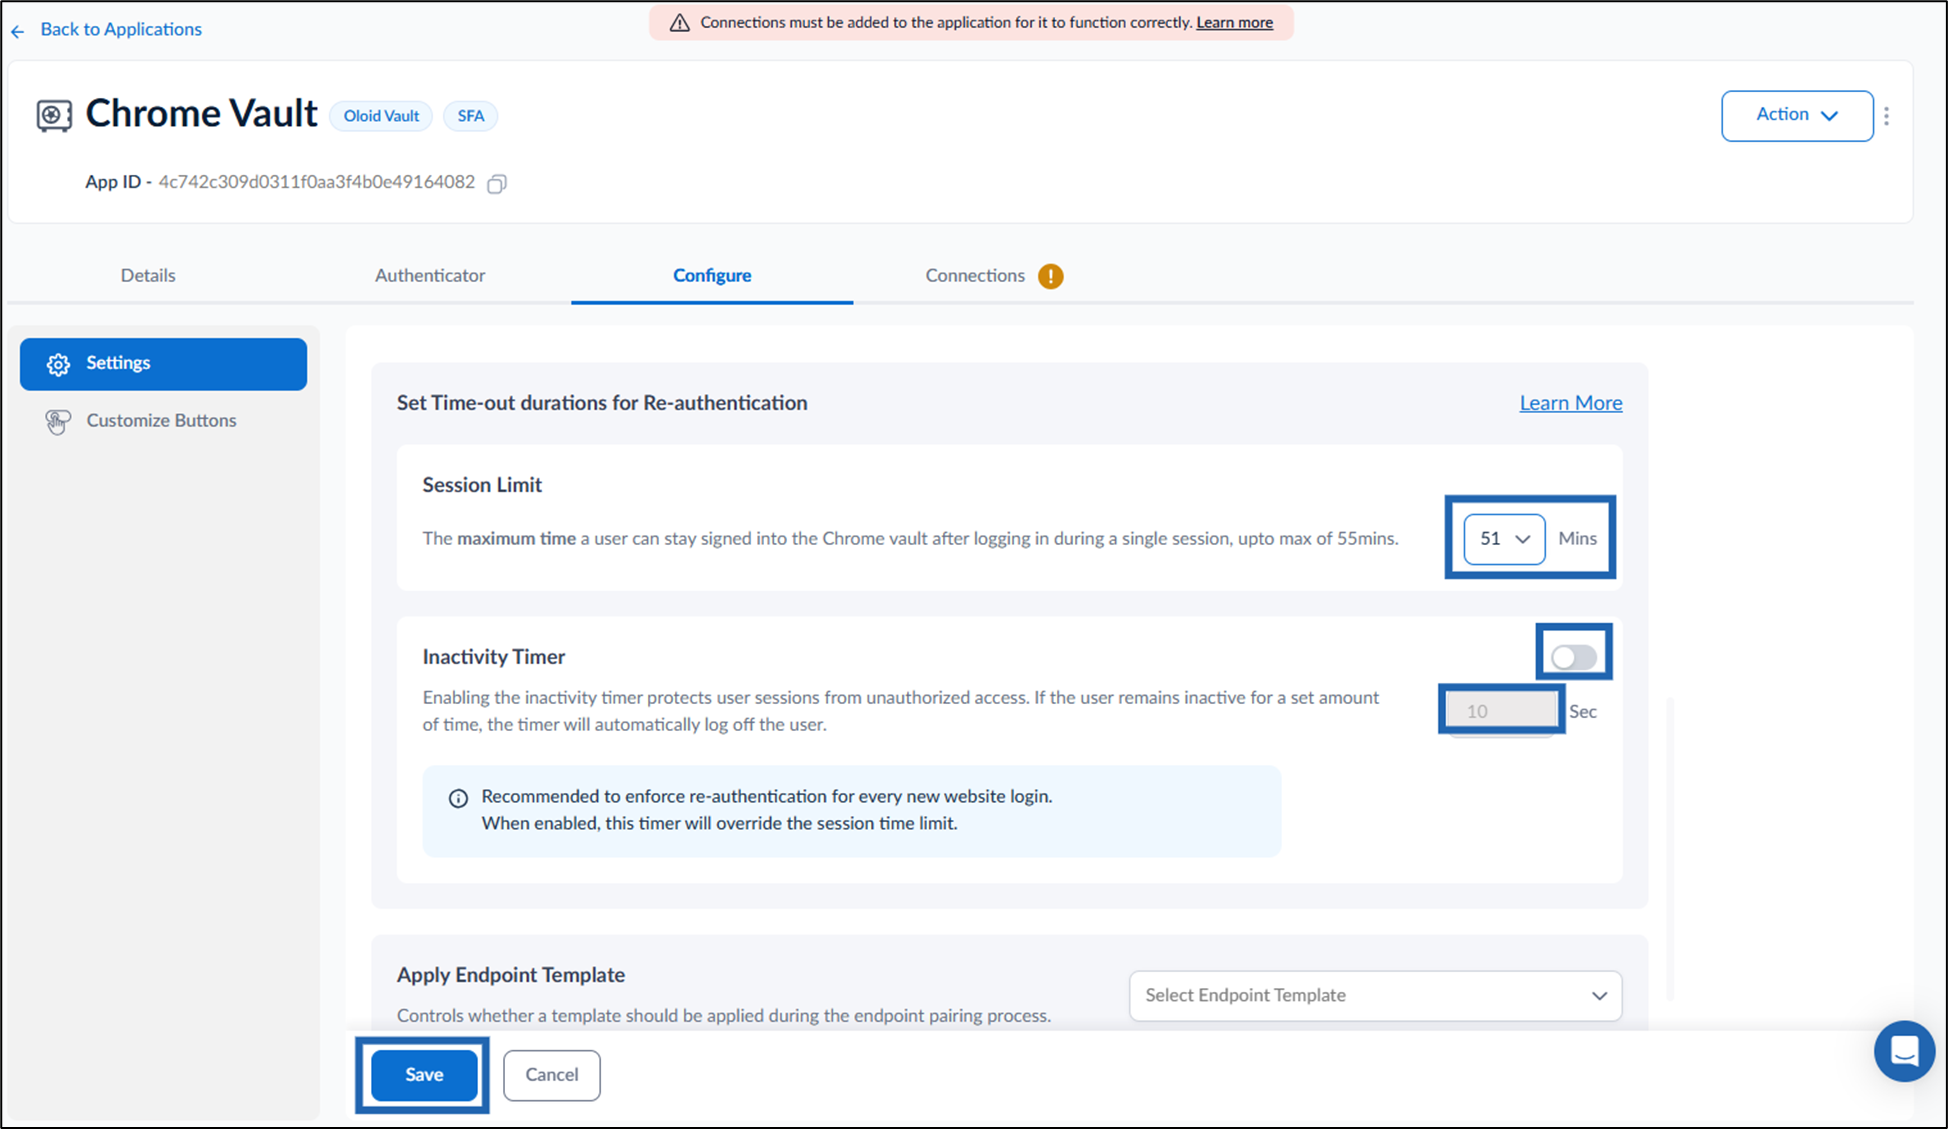Go Back to Applications
The height and width of the screenshot is (1129, 1948).
pyautogui.click(x=121, y=29)
